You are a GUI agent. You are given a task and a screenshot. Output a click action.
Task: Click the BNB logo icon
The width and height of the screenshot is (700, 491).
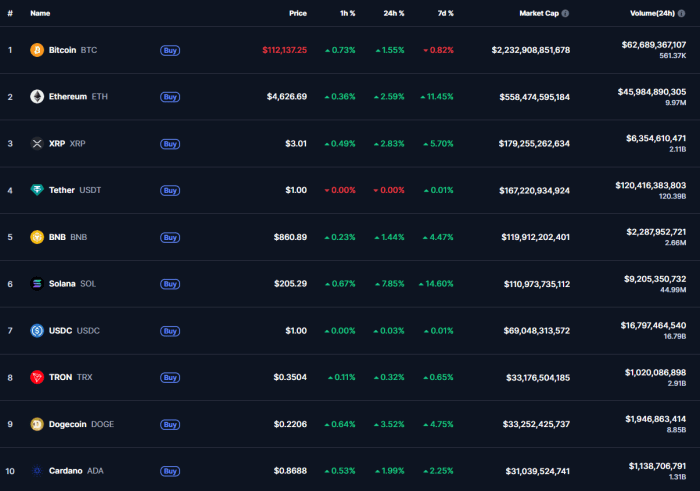37,237
